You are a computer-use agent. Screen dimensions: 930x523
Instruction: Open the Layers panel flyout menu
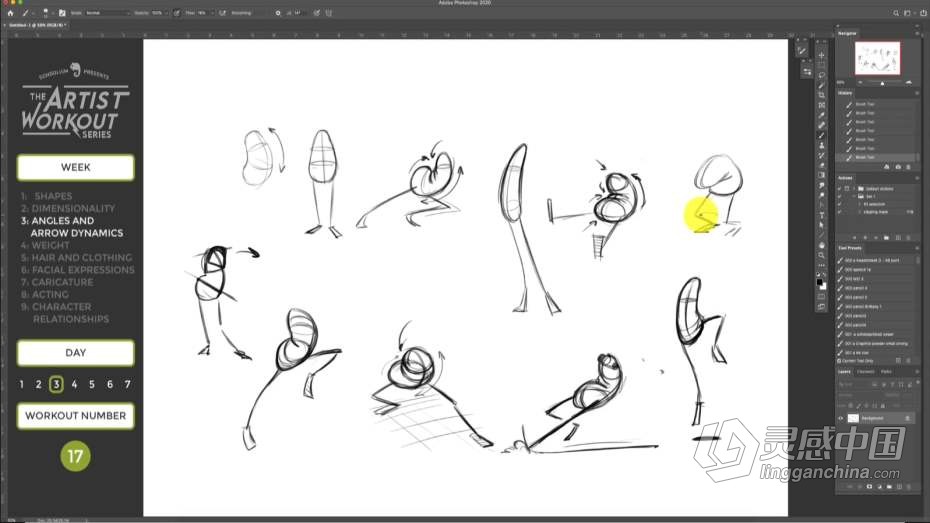click(917, 372)
